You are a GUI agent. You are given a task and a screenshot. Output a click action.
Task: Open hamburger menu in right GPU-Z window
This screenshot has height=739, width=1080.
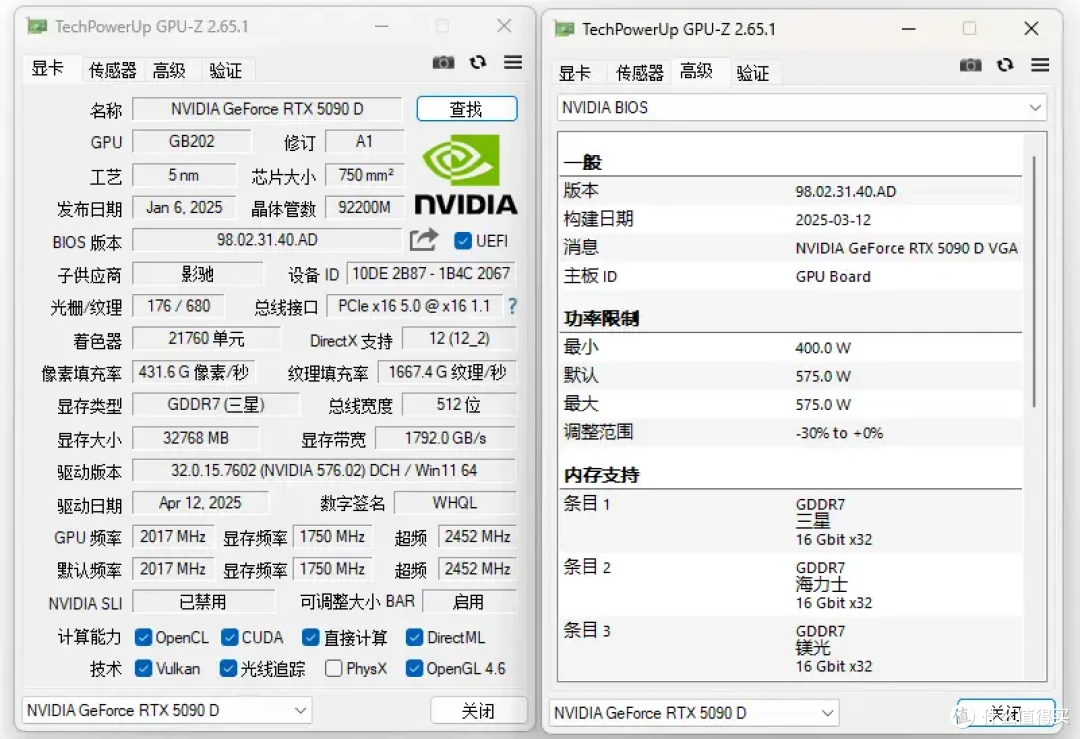pos(1040,65)
